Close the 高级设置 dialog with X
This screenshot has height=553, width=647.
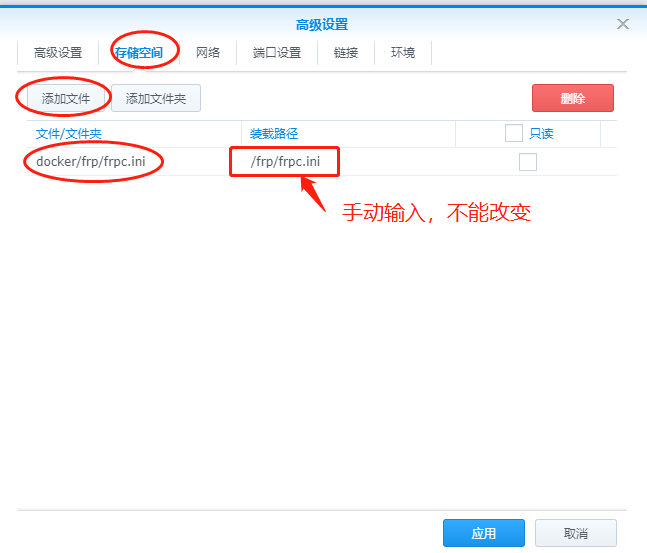(x=623, y=24)
